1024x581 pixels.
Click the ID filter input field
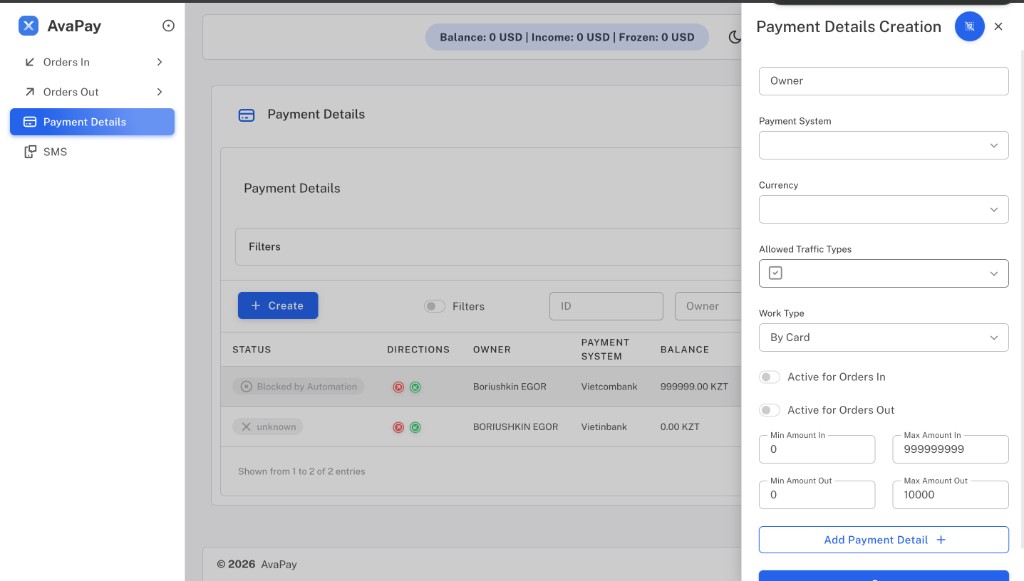click(x=606, y=306)
